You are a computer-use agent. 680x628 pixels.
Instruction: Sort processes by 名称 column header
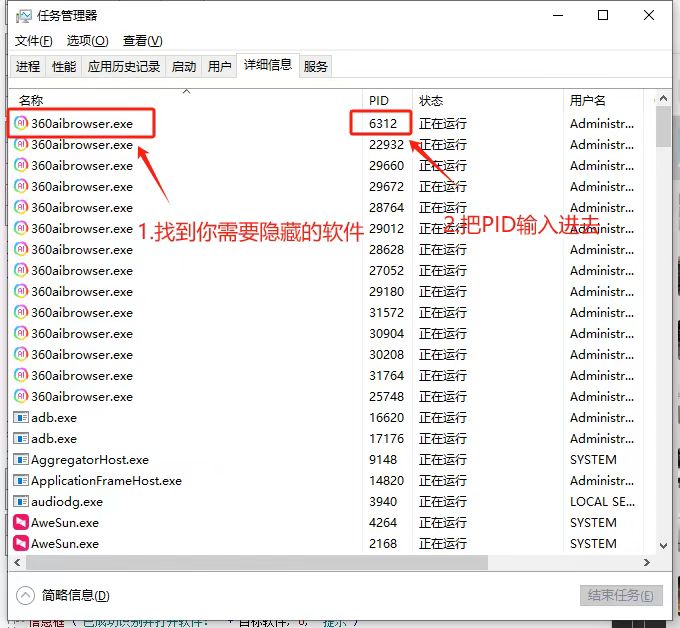32,101
